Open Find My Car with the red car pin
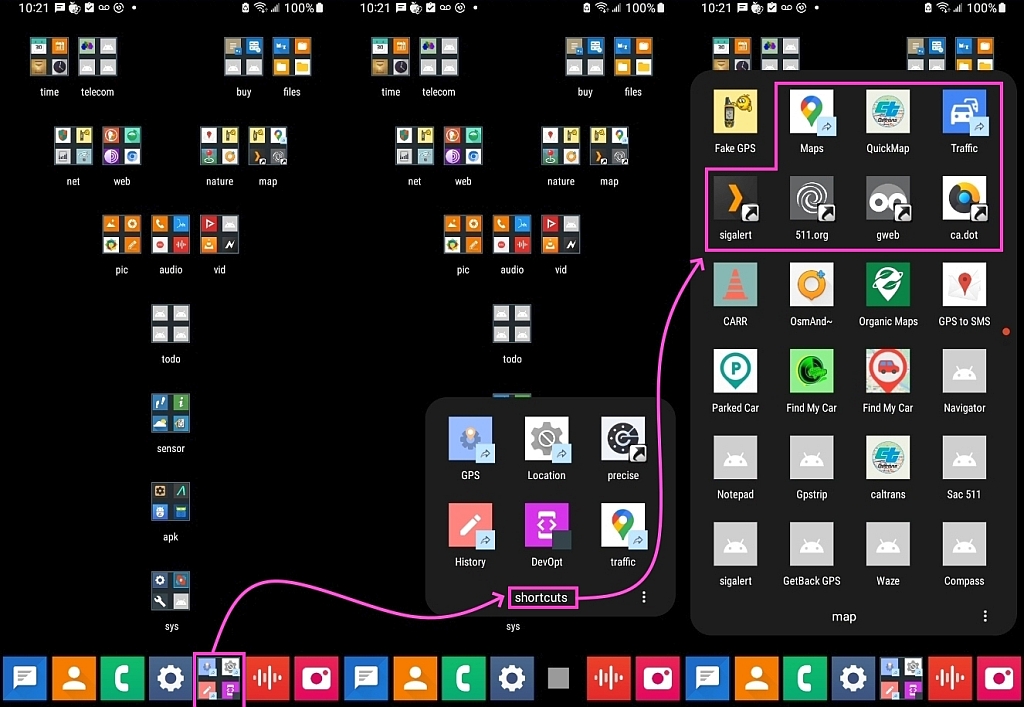The height and width of the screenshot is (707, 1024). point(888,371)
